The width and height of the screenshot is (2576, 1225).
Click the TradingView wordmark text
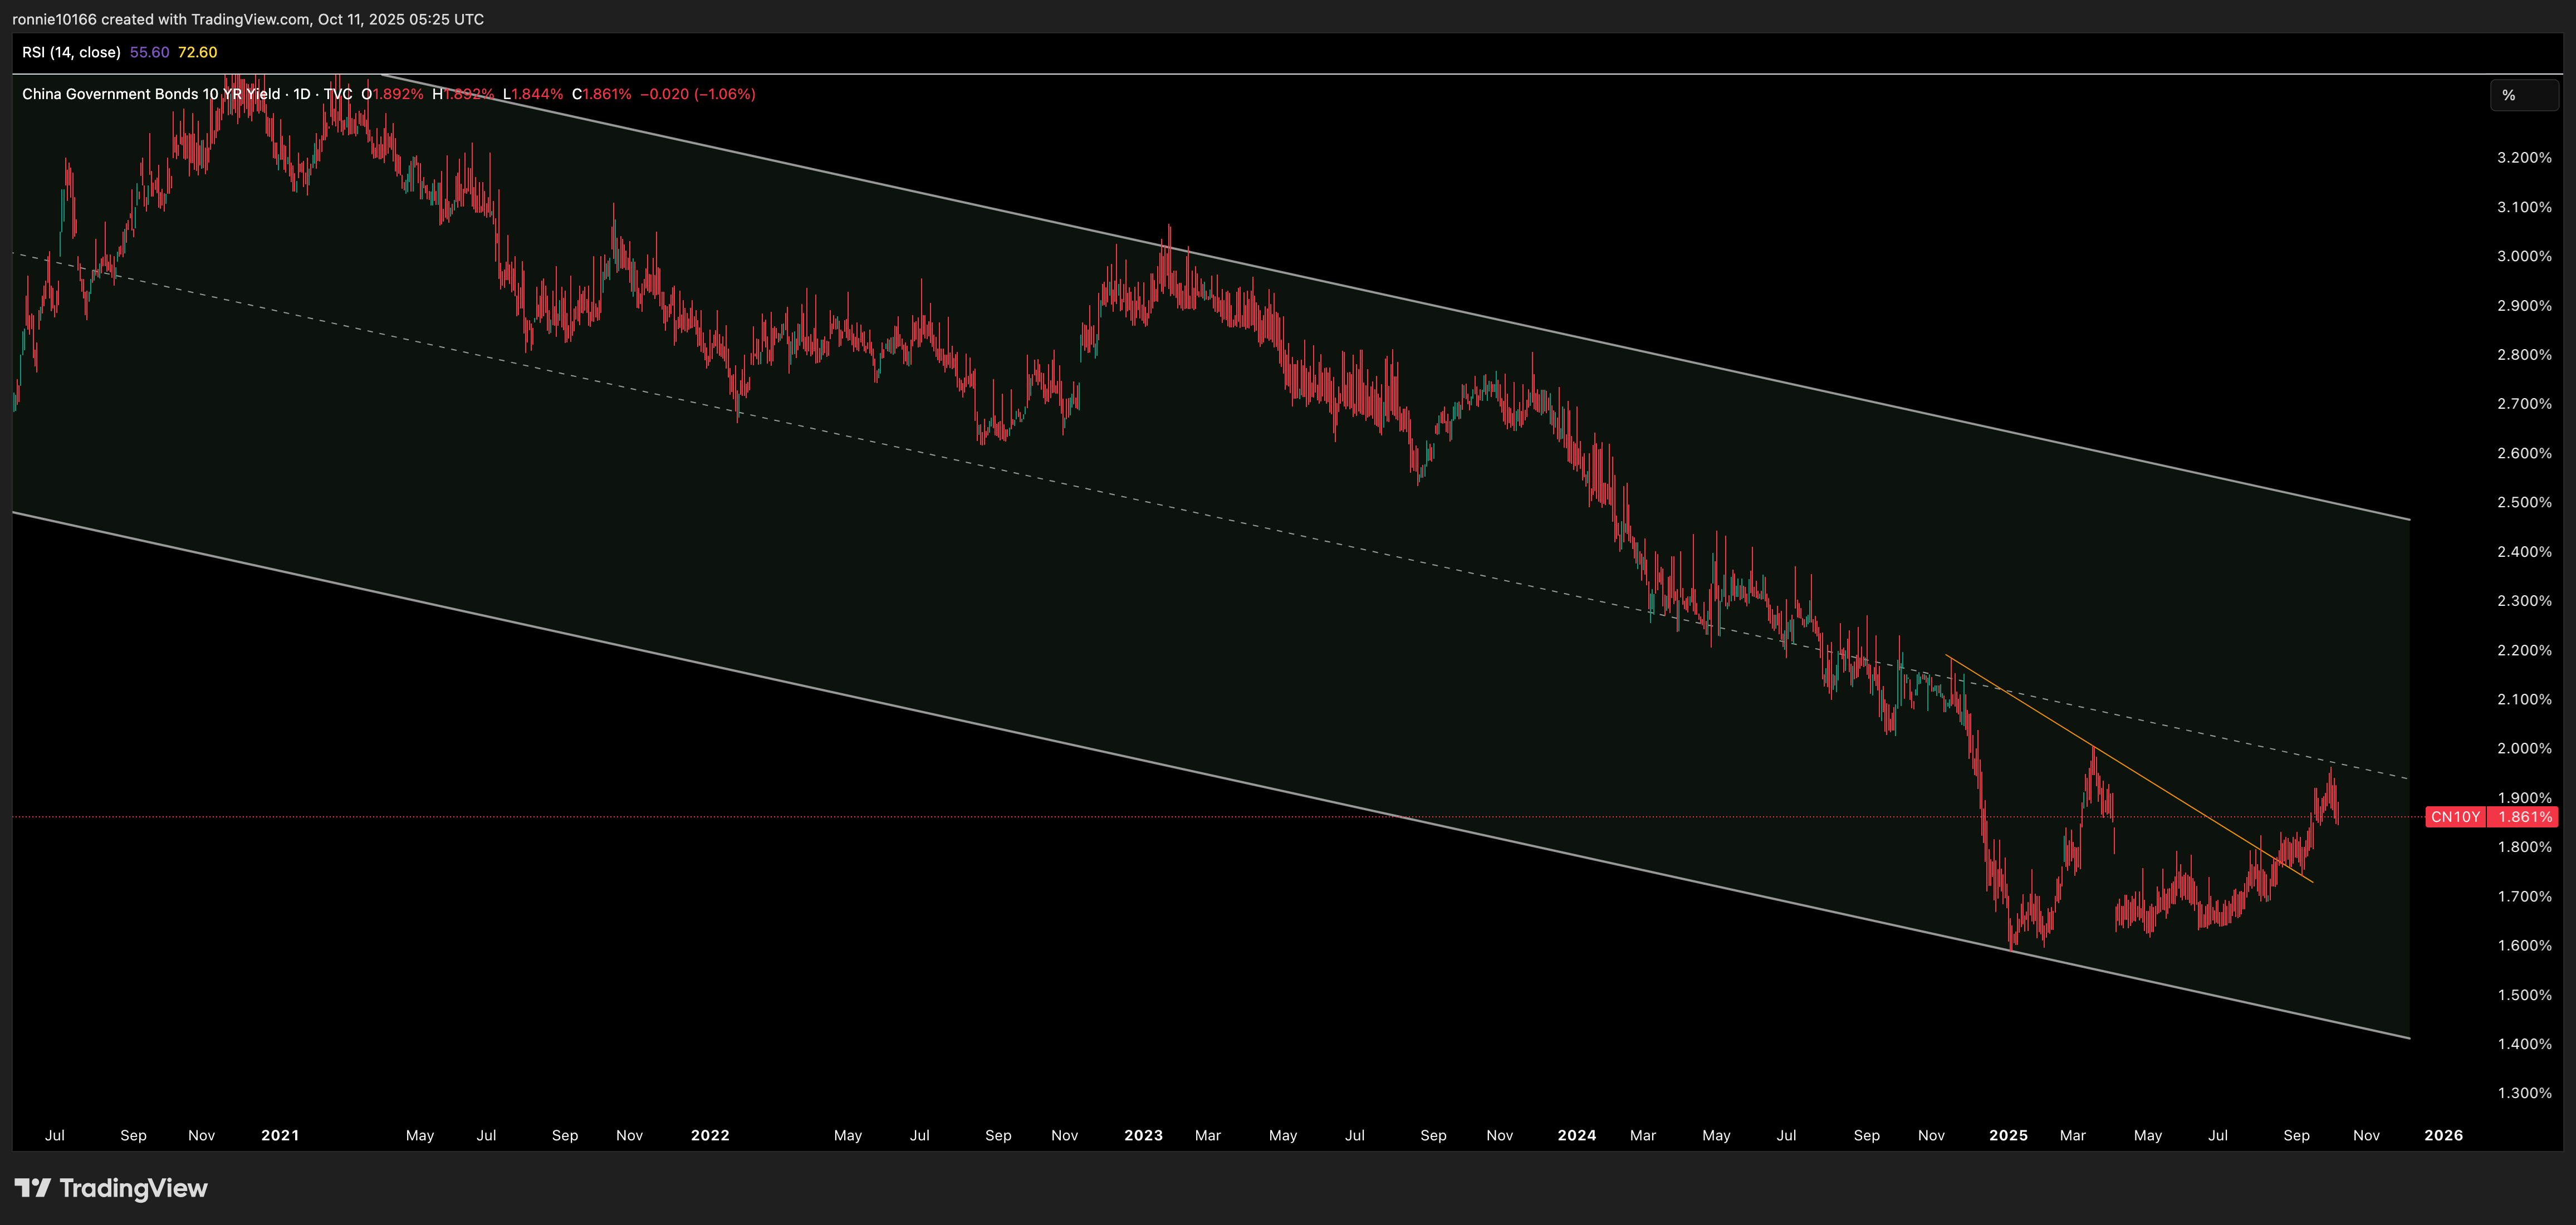[x=133, y=1188]
